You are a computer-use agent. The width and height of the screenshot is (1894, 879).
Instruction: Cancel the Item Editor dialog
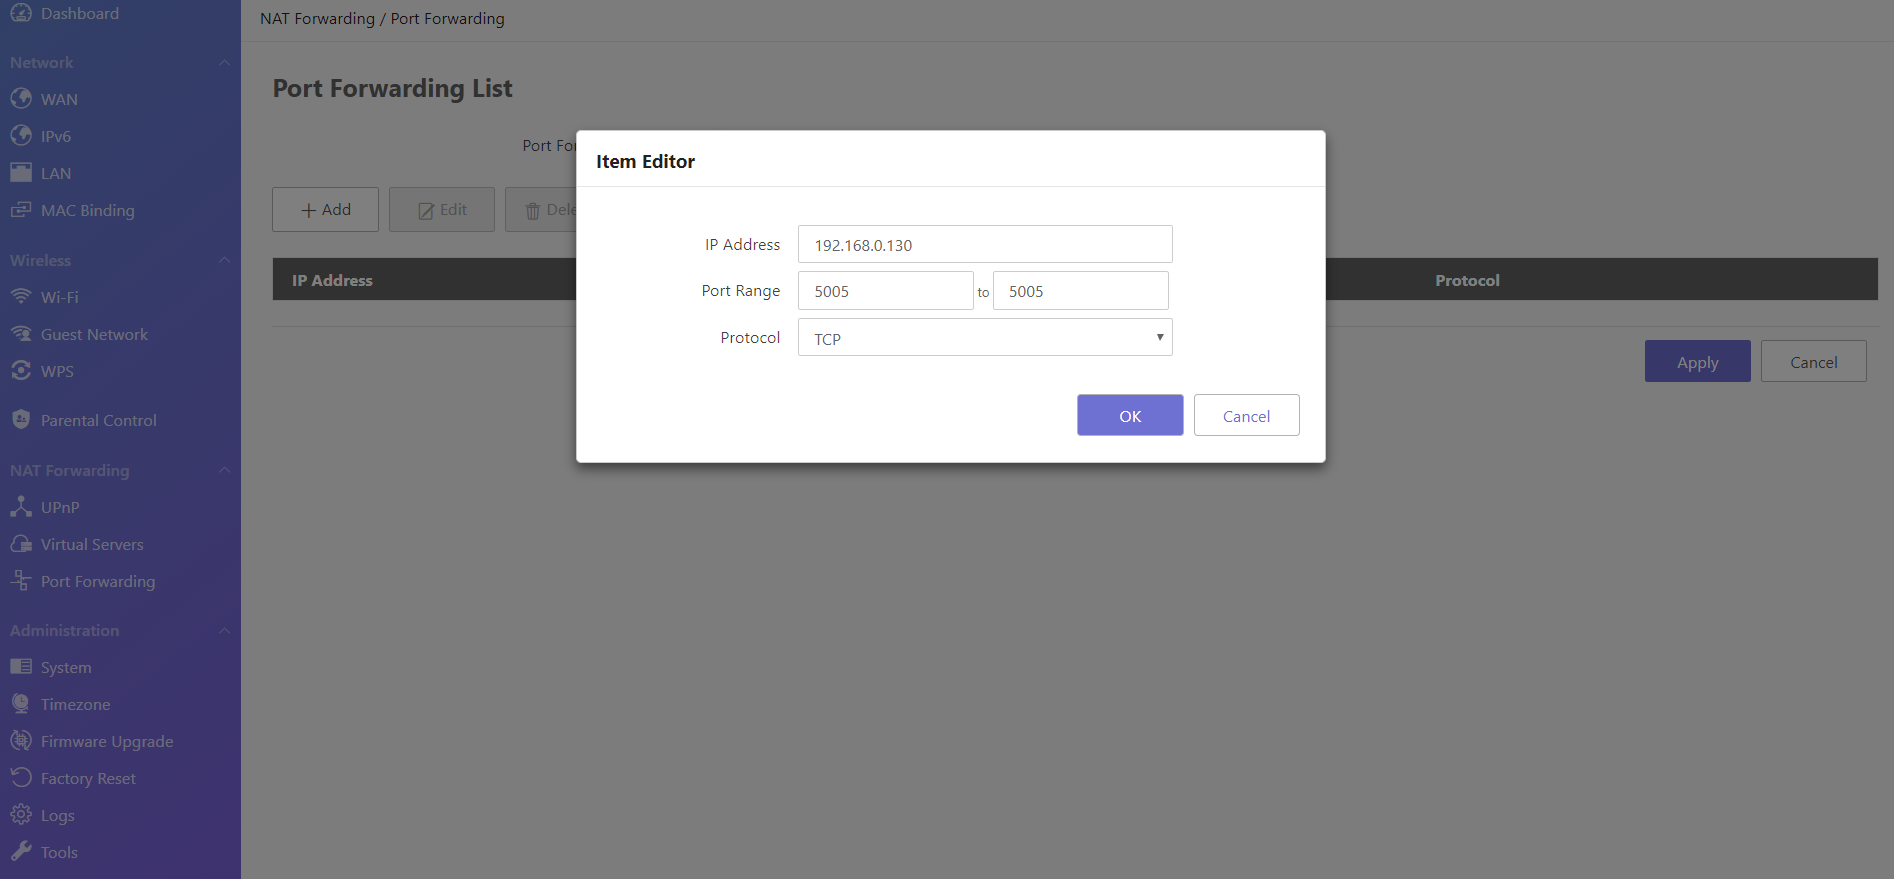(x=1246, y=416)
